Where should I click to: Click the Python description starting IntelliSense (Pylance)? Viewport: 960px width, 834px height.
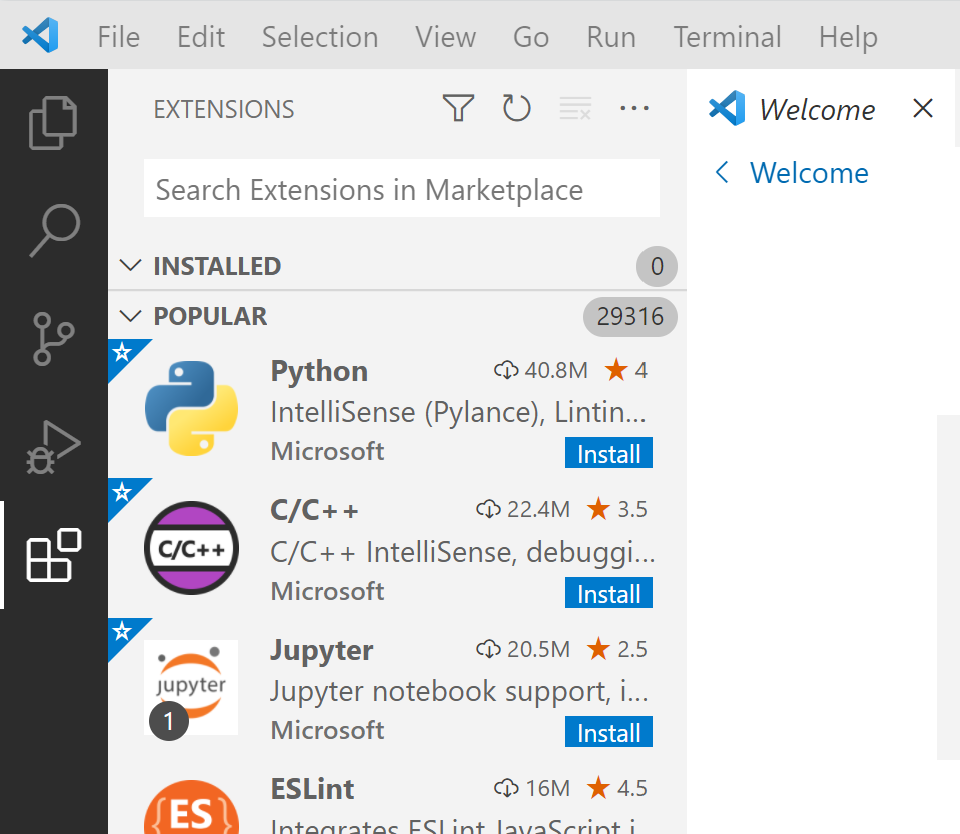[x=459, y=412]
